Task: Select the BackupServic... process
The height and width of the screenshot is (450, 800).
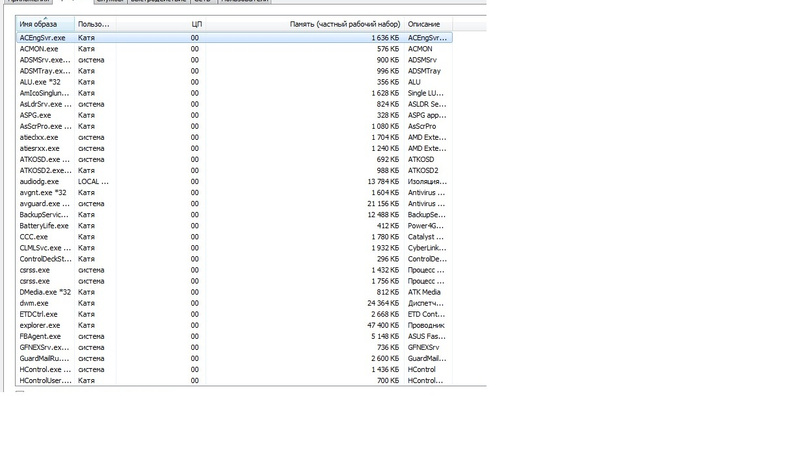Action: [x=234, y=215]
